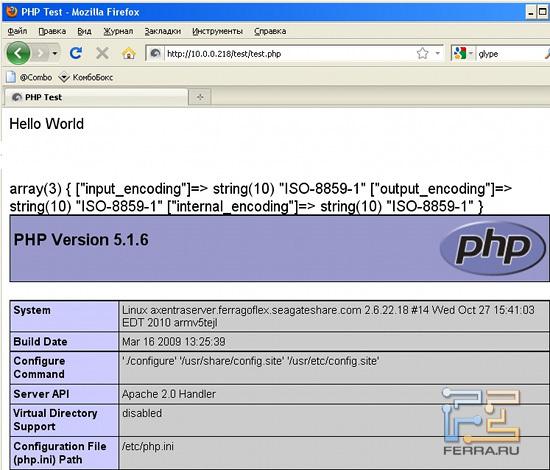Open the Закладки menu

(163, 31)
